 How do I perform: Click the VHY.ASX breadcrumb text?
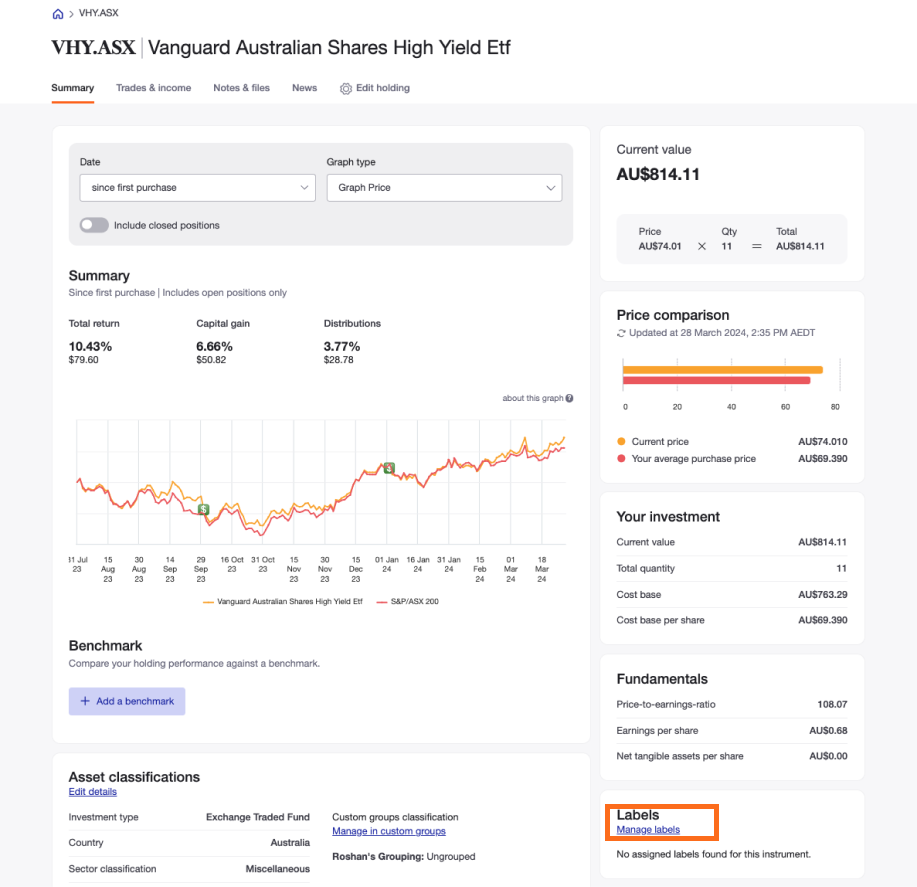(x=98, y=13)
